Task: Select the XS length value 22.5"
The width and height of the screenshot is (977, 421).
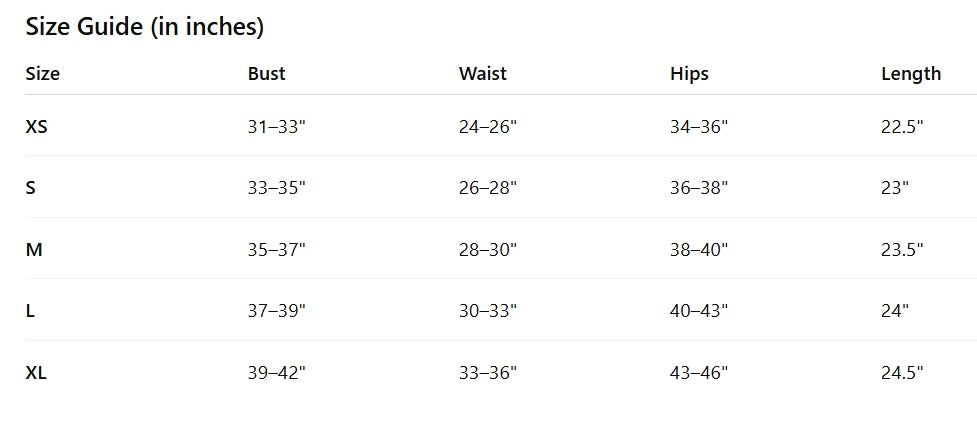Action: [x=901, y=126]
